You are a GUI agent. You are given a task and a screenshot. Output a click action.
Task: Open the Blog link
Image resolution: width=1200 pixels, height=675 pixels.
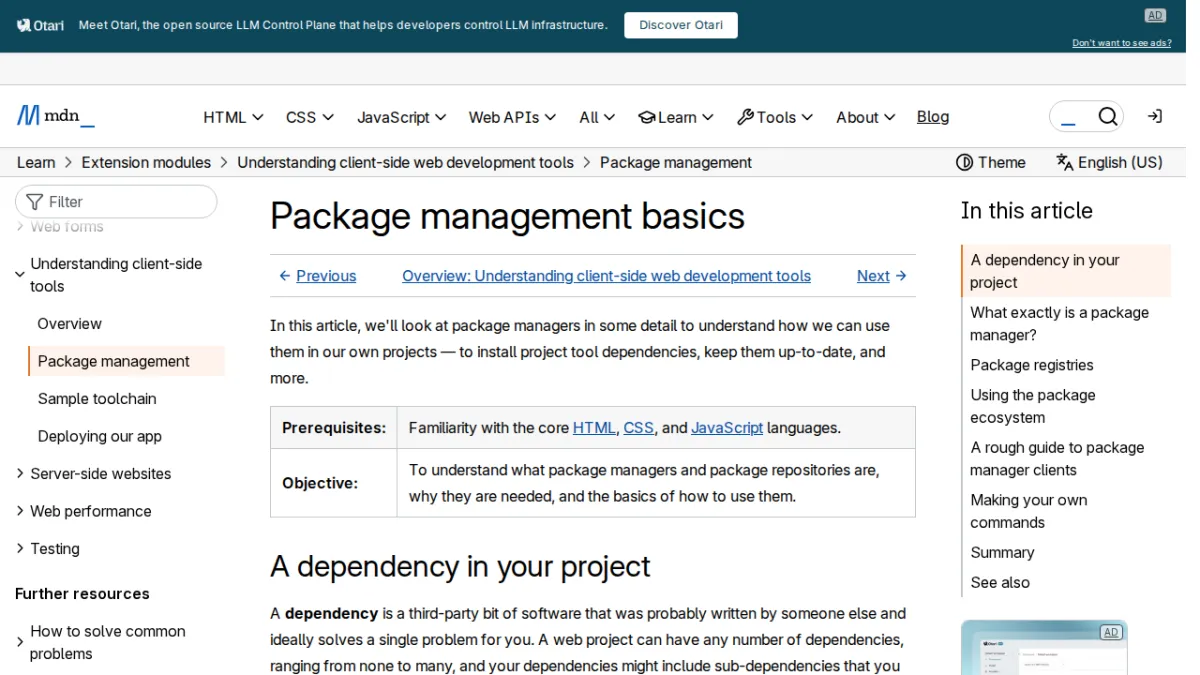[x=933, y=117]
